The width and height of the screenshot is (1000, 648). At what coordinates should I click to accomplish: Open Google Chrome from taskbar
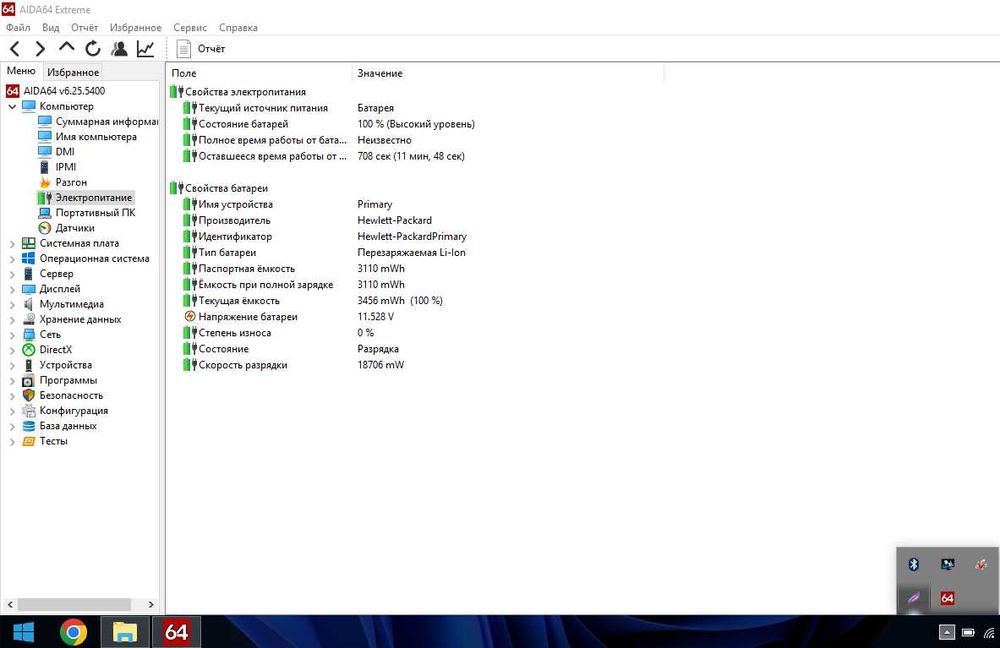pos(73,632)
